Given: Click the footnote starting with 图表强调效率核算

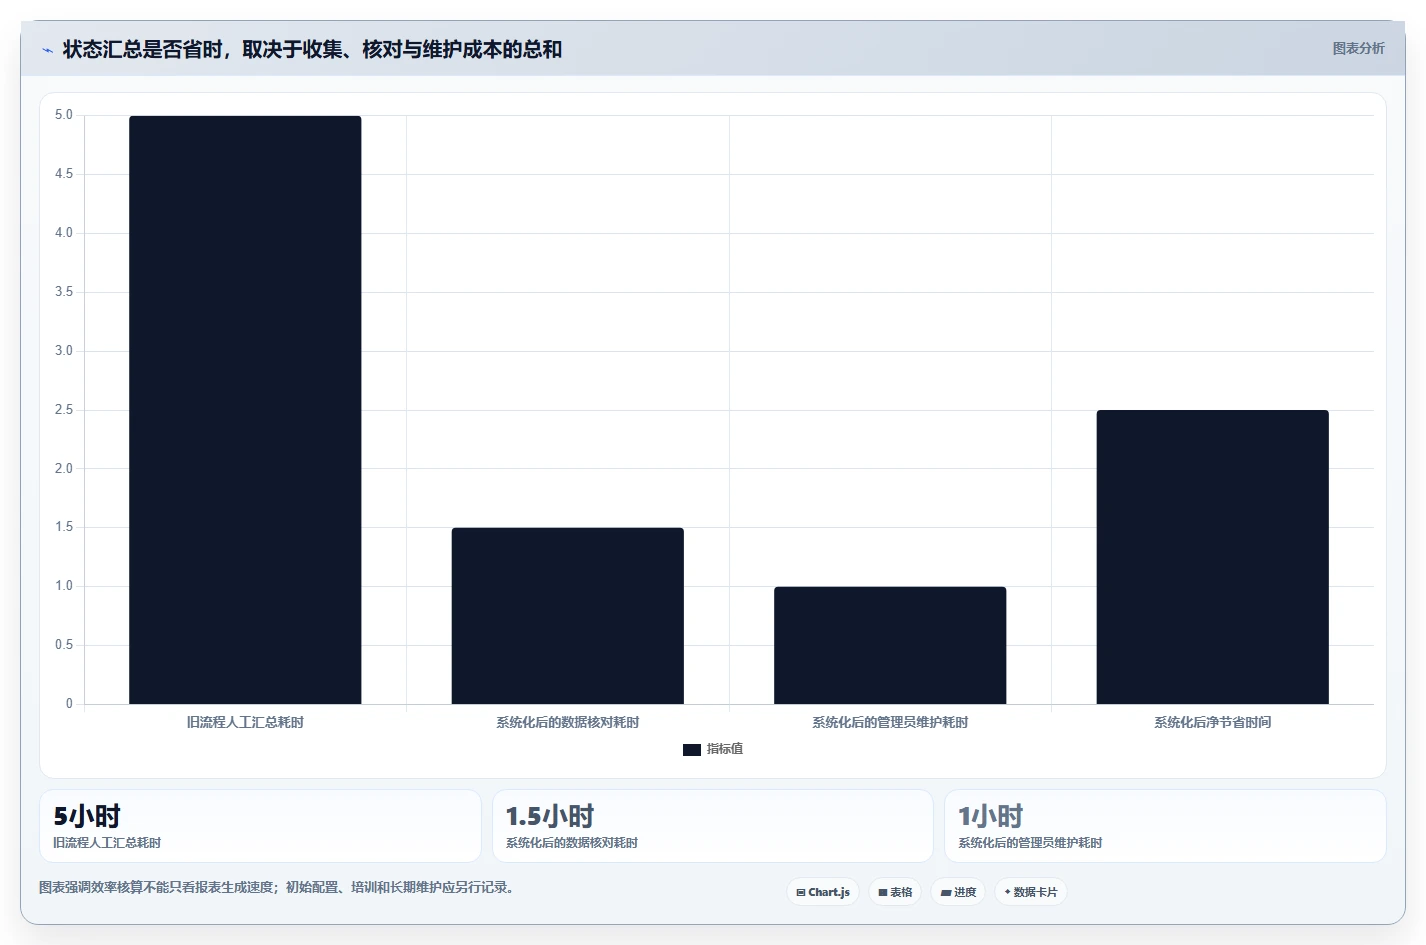Looking at the screenshot, I should tap(276, 887).
